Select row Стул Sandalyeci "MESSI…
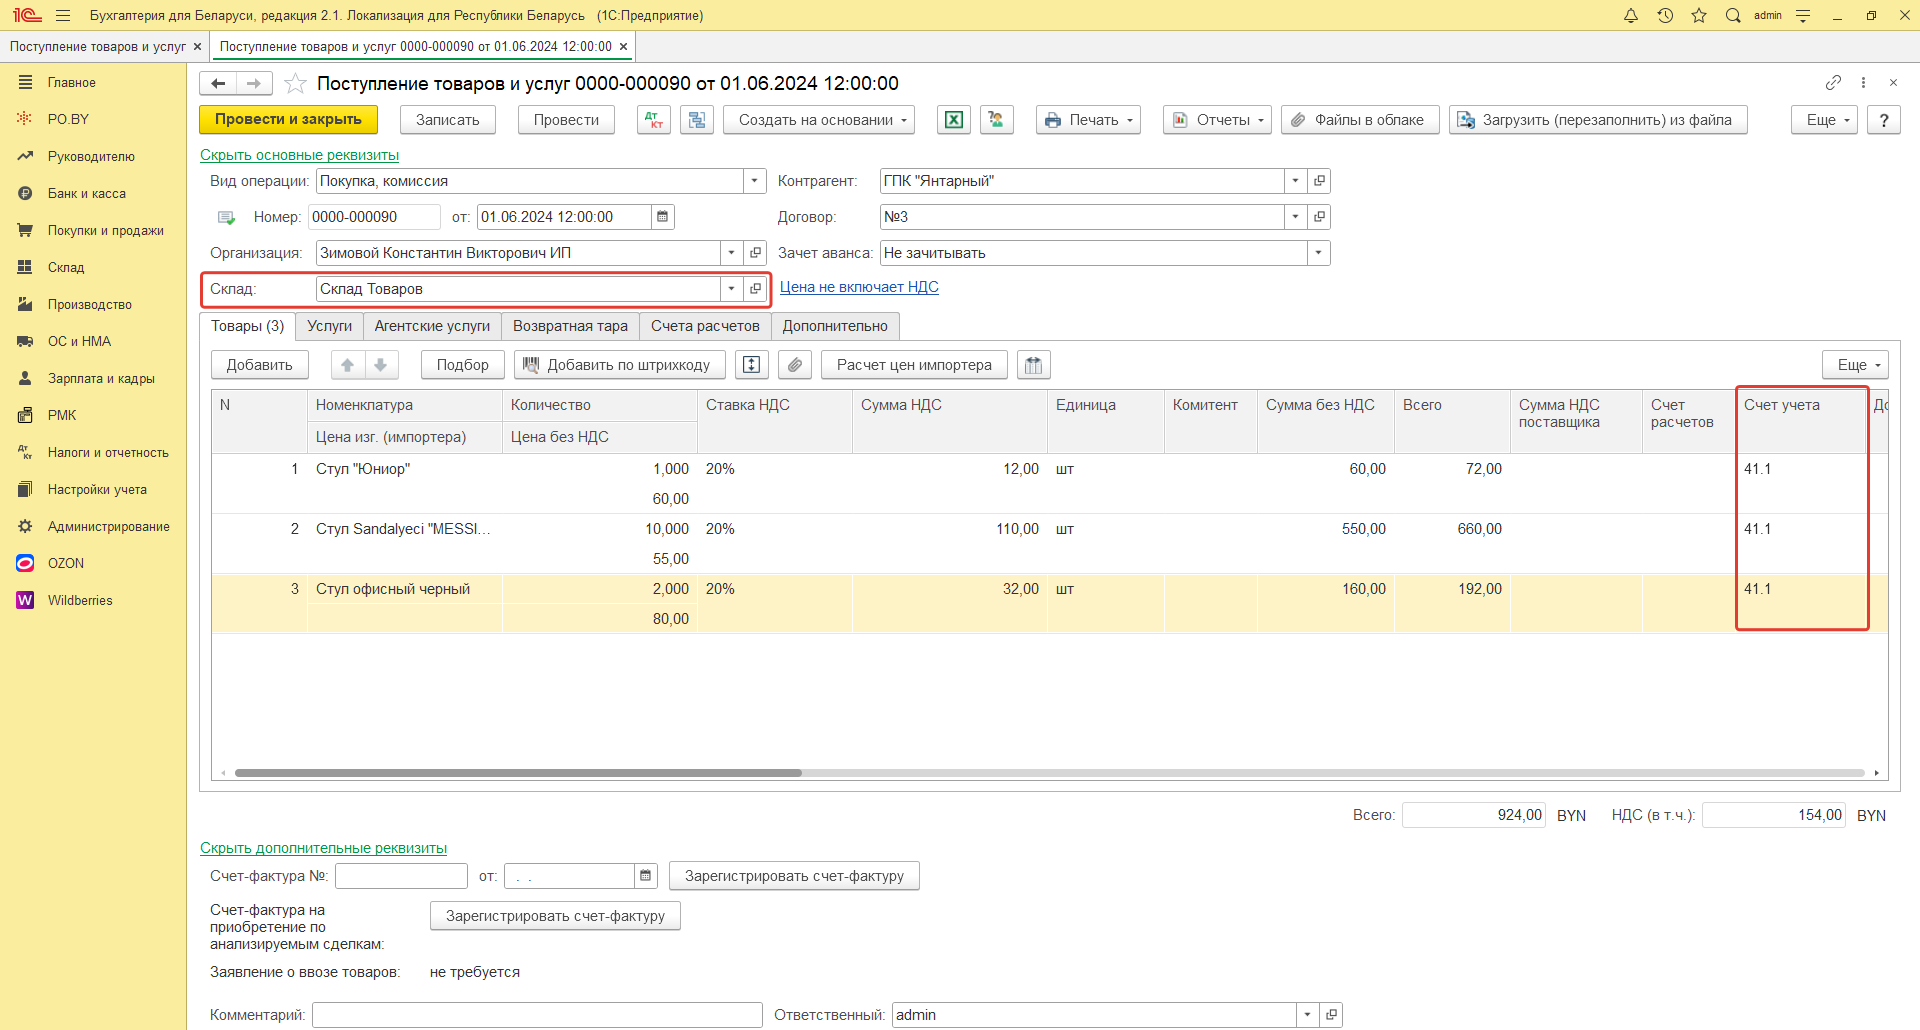The height and width of the screenshot is (1030, 1920). 1049,543
